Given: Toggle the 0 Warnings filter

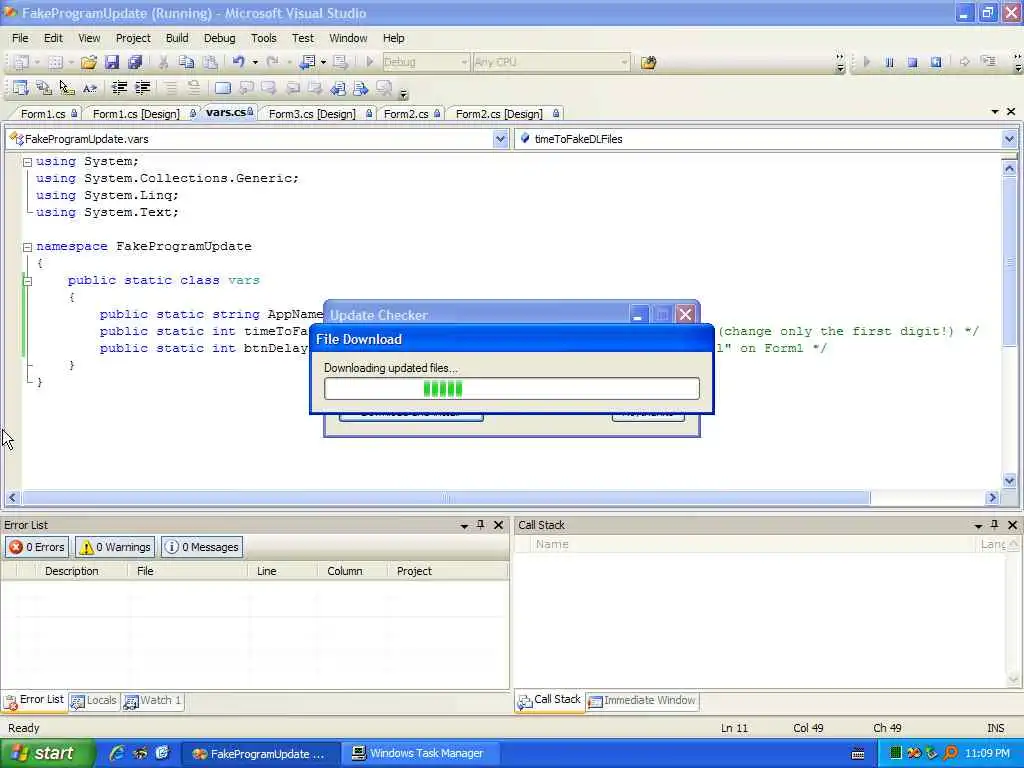Looking at the screenshot, I should 115,547.
